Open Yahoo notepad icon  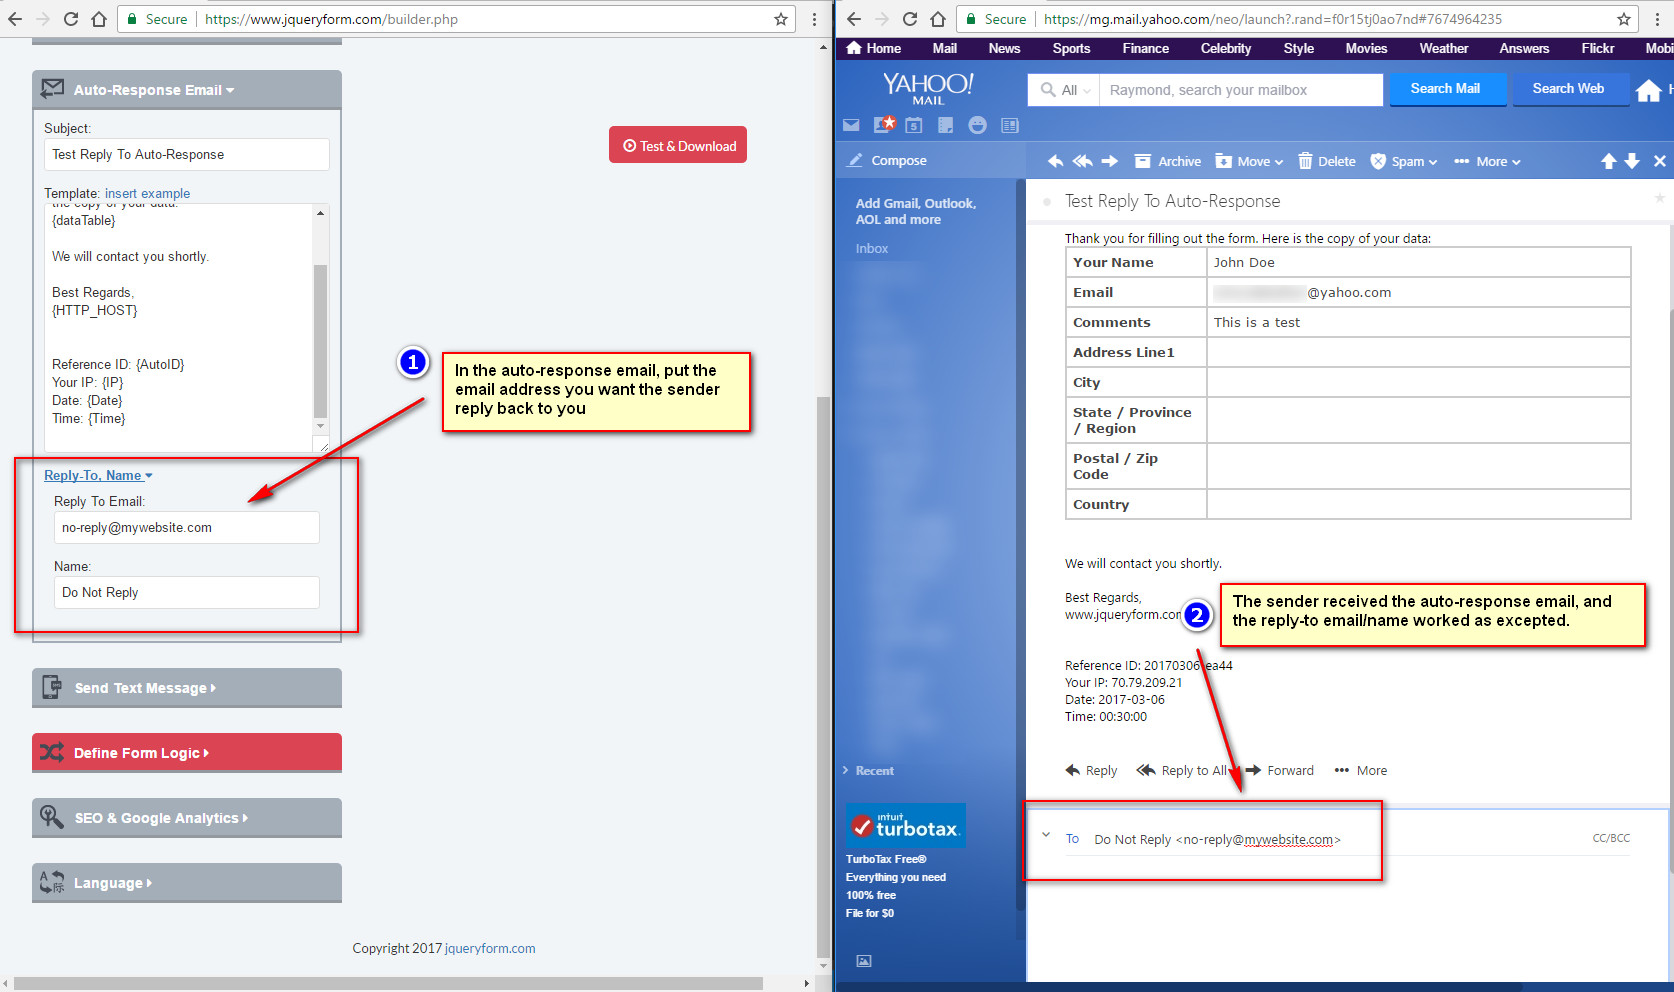[x=945, y=125]
